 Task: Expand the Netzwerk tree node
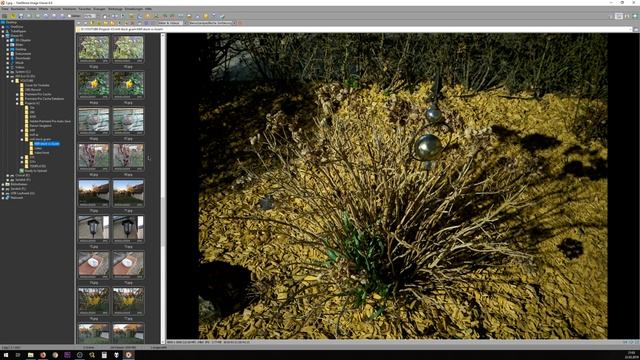(x=3, y=198)
